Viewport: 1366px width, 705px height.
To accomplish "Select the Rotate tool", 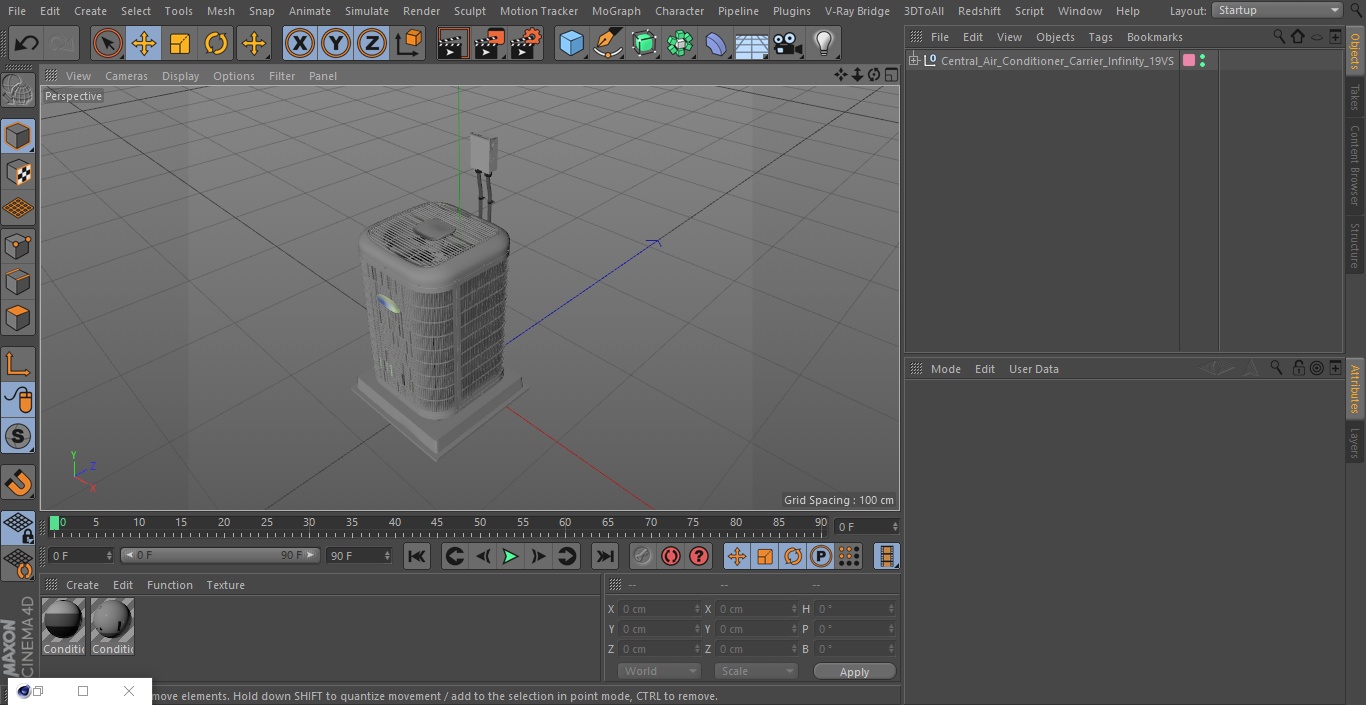I will pos(216,43).
